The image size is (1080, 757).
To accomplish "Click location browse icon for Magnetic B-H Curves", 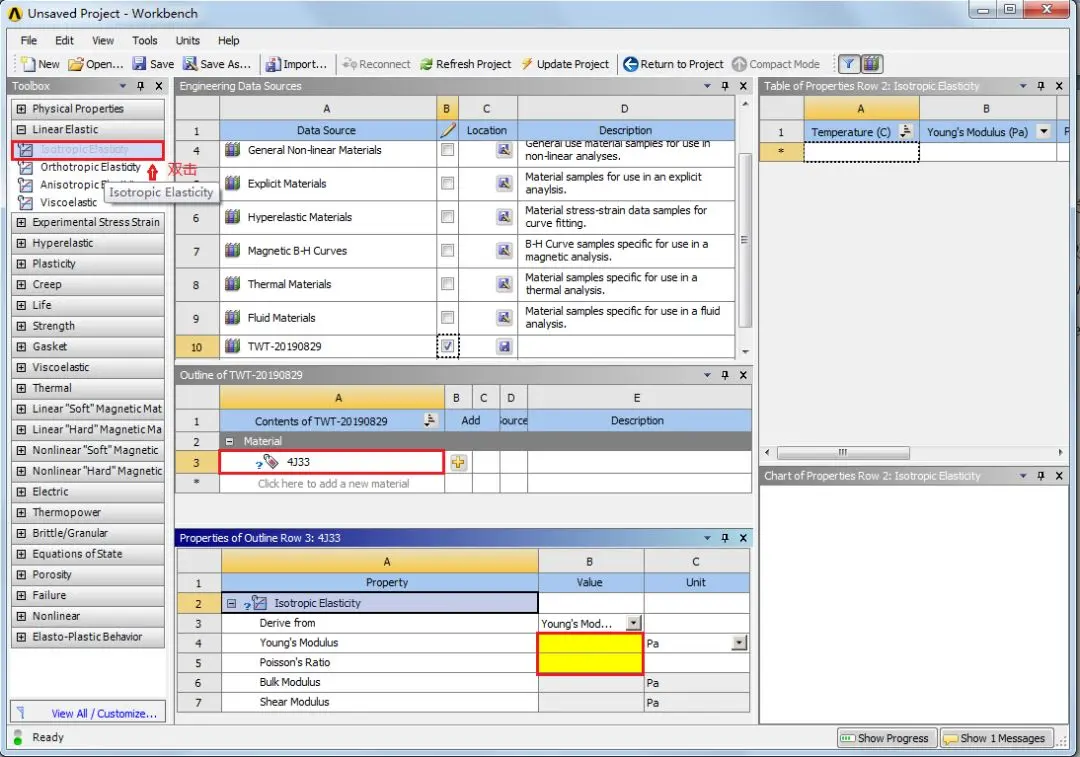I will pyautogui.click(x=504, y=251).
